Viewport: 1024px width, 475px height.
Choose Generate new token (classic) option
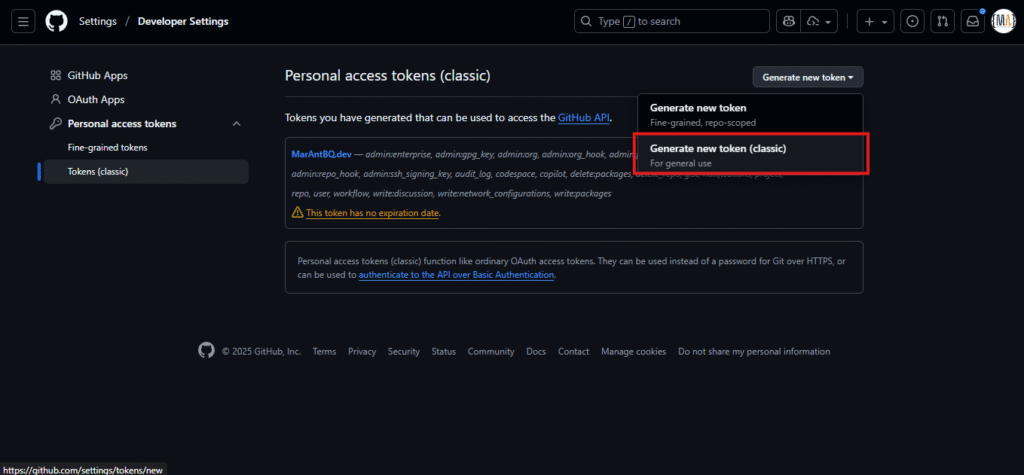click(x=750, y=155)
